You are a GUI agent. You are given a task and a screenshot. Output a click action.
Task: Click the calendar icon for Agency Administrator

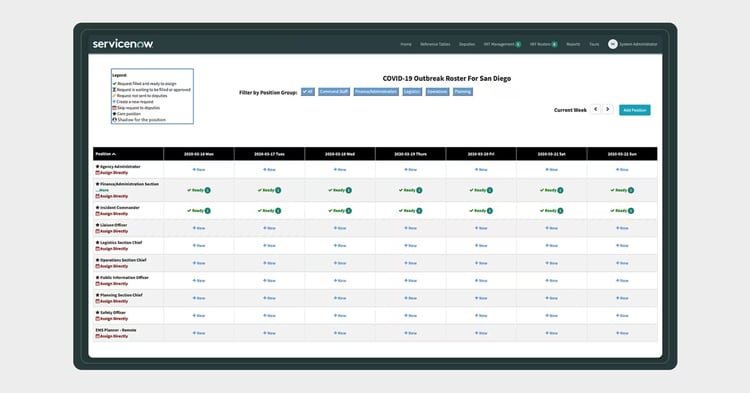[98, 173]
